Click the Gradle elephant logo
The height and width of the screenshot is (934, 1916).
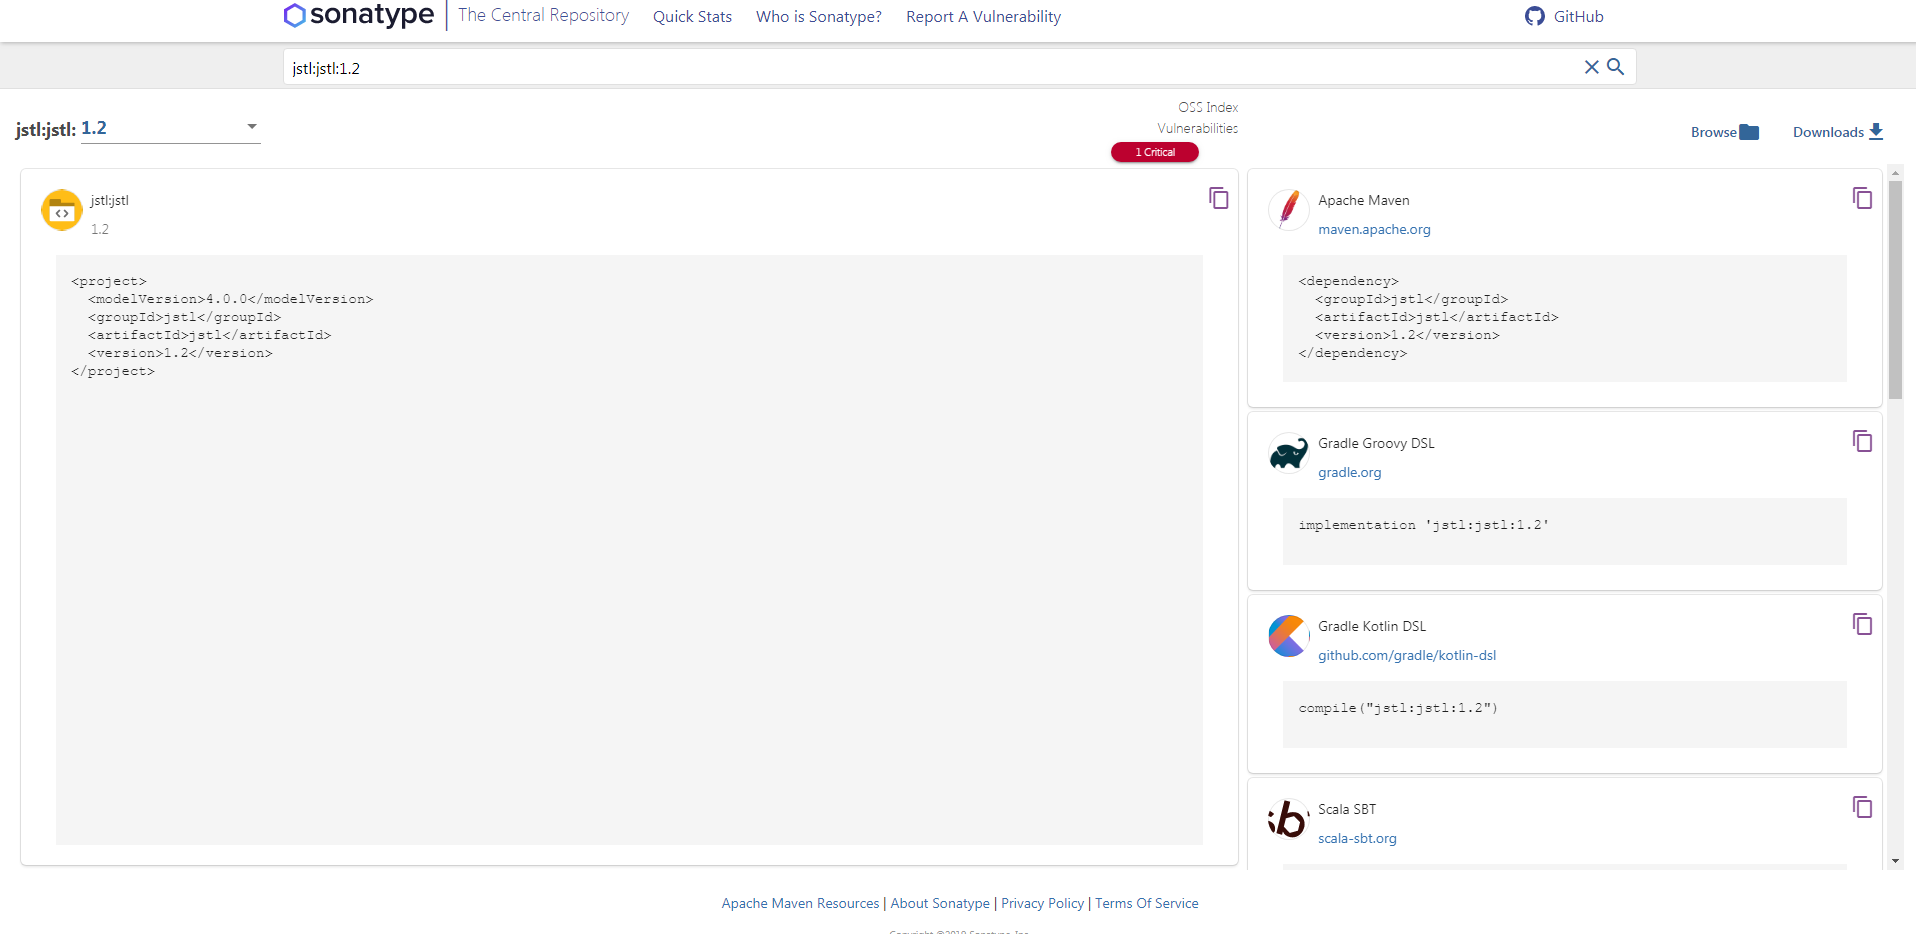(1289, 453)
